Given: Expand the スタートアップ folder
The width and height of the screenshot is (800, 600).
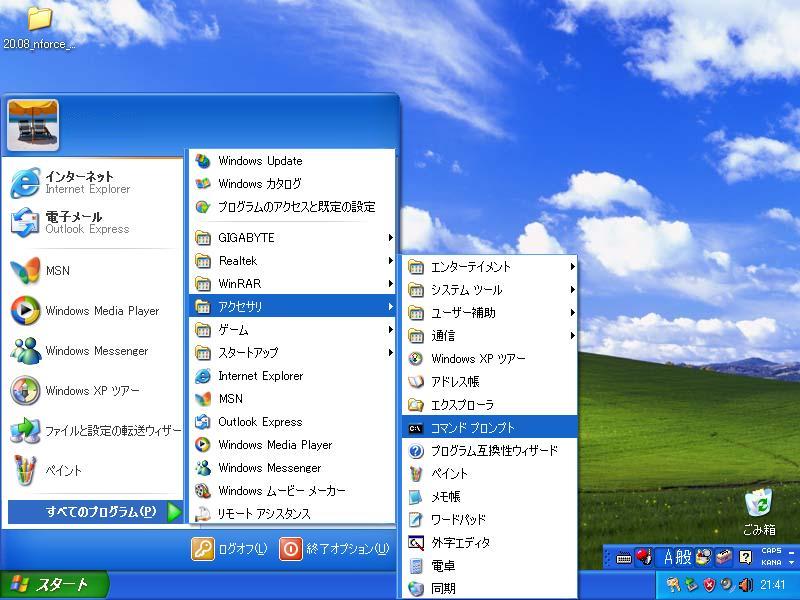Looking at the screenshot, I should click(292, 353).
